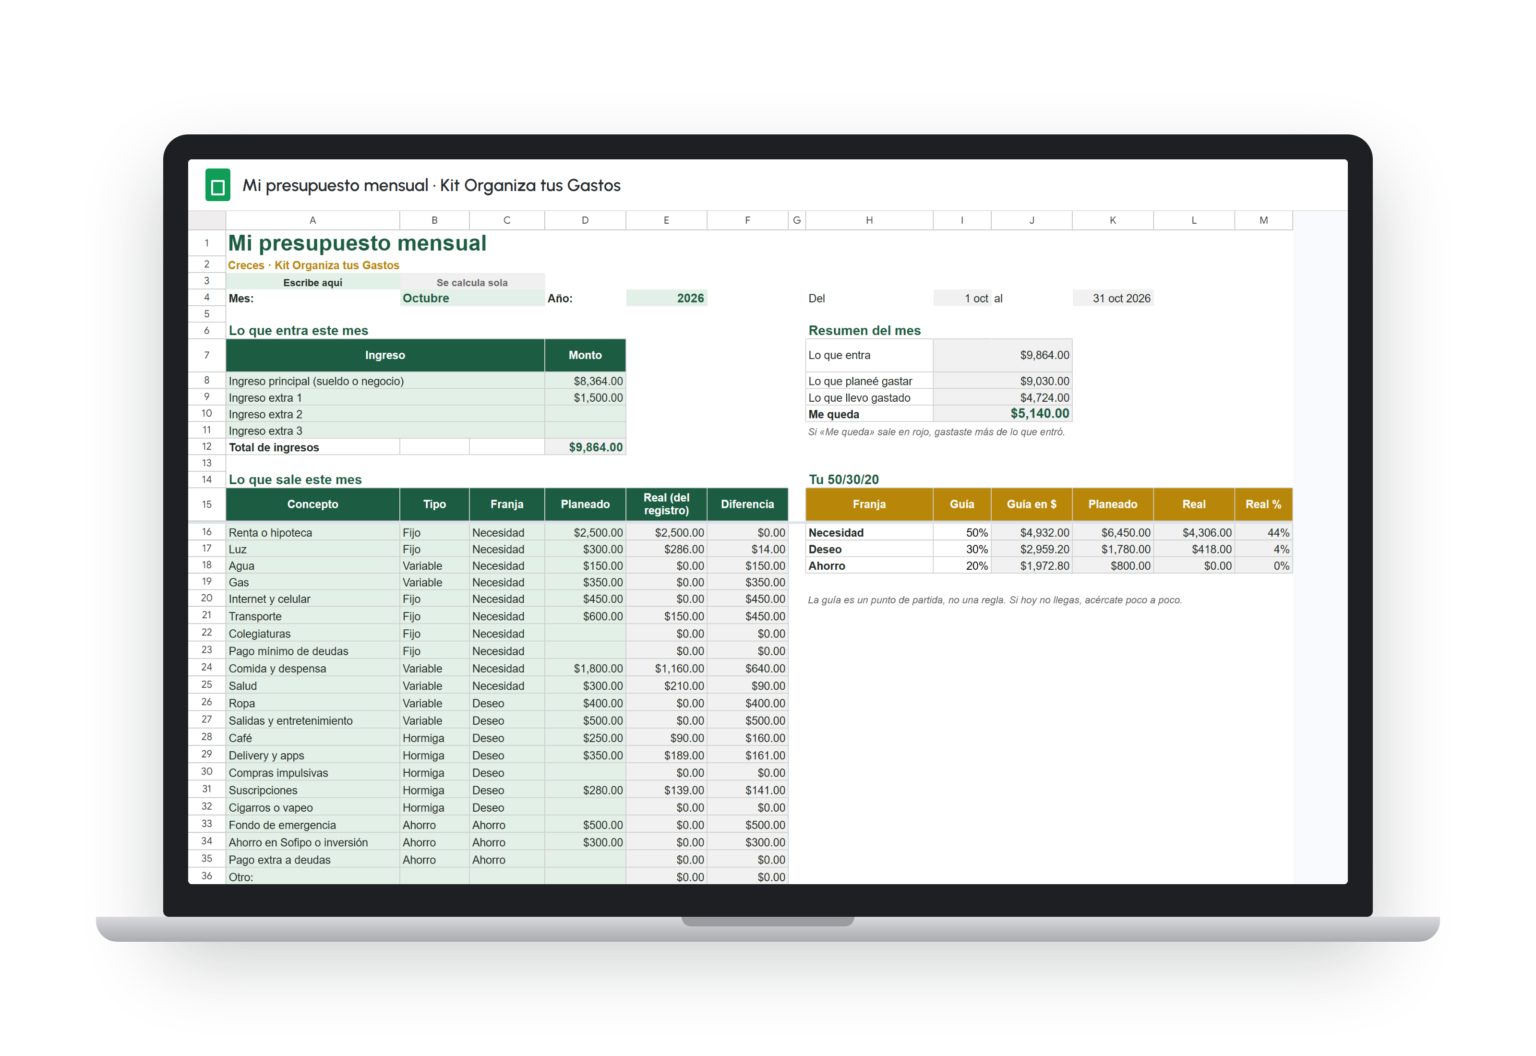Click the "Monto" table header
Image resolution: width=1536 pixels, height=1056 pixels.
point(585,355)
